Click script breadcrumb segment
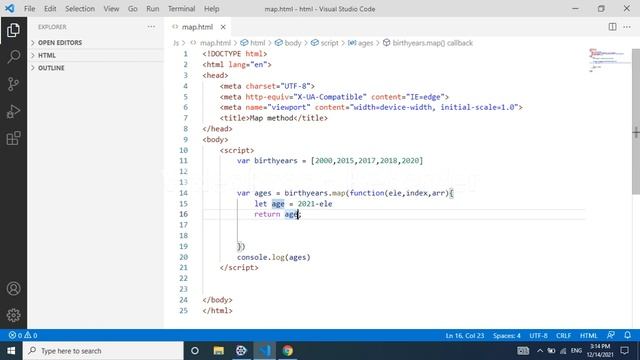 tap(329, 43)
